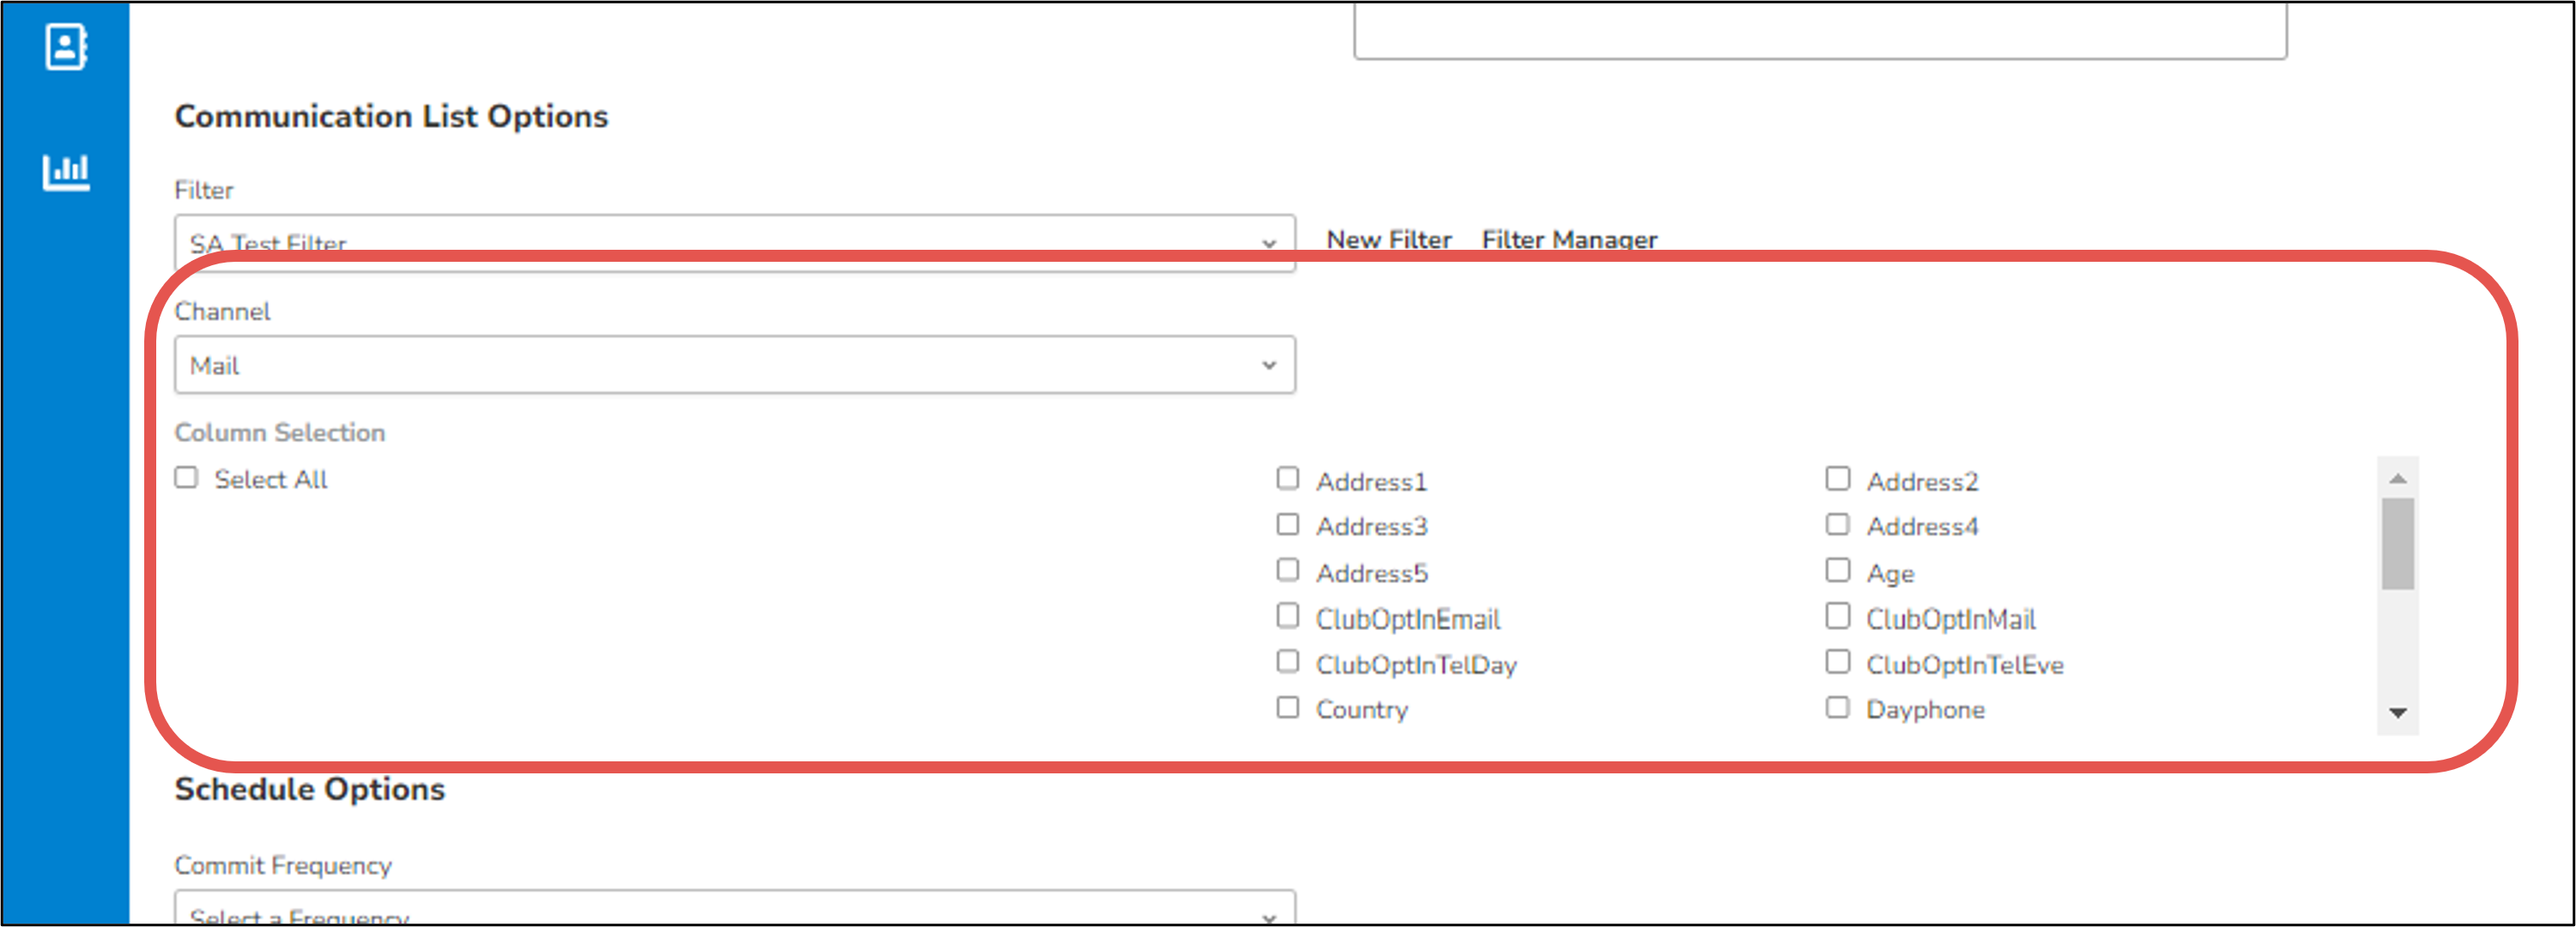Check the ClubOptInTelEve column
2576x927 pixels.
1838,662
